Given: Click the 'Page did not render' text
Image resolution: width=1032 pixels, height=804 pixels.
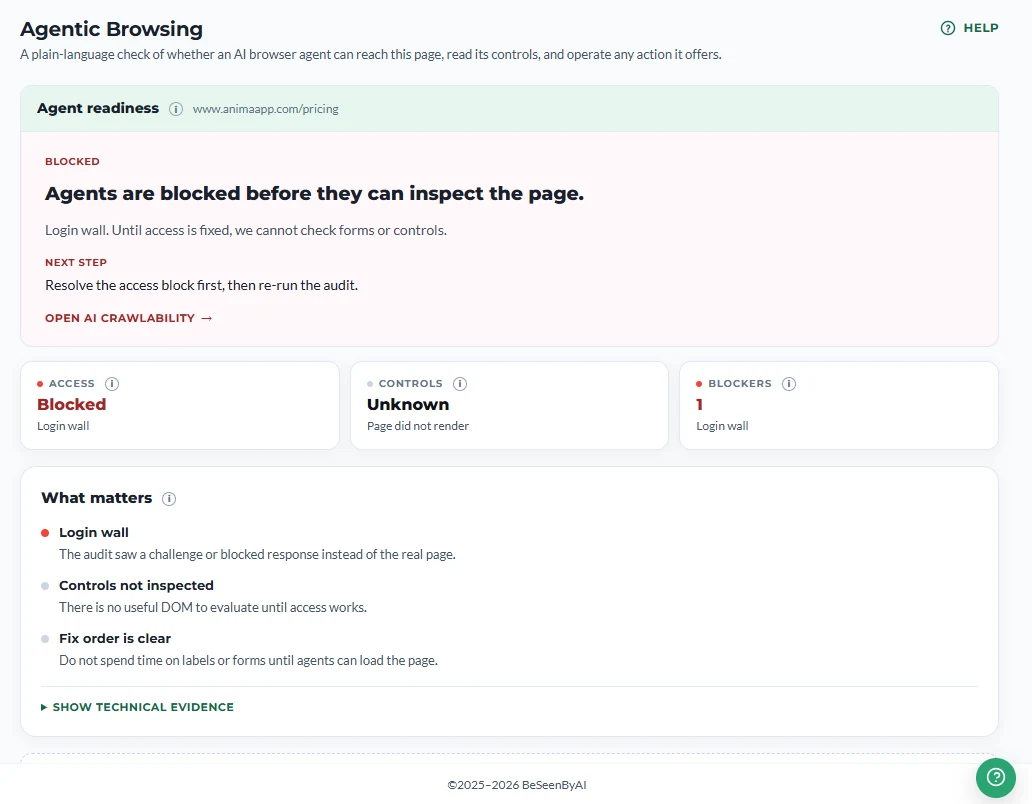Looking at the screenshot, I should point(418,426).
